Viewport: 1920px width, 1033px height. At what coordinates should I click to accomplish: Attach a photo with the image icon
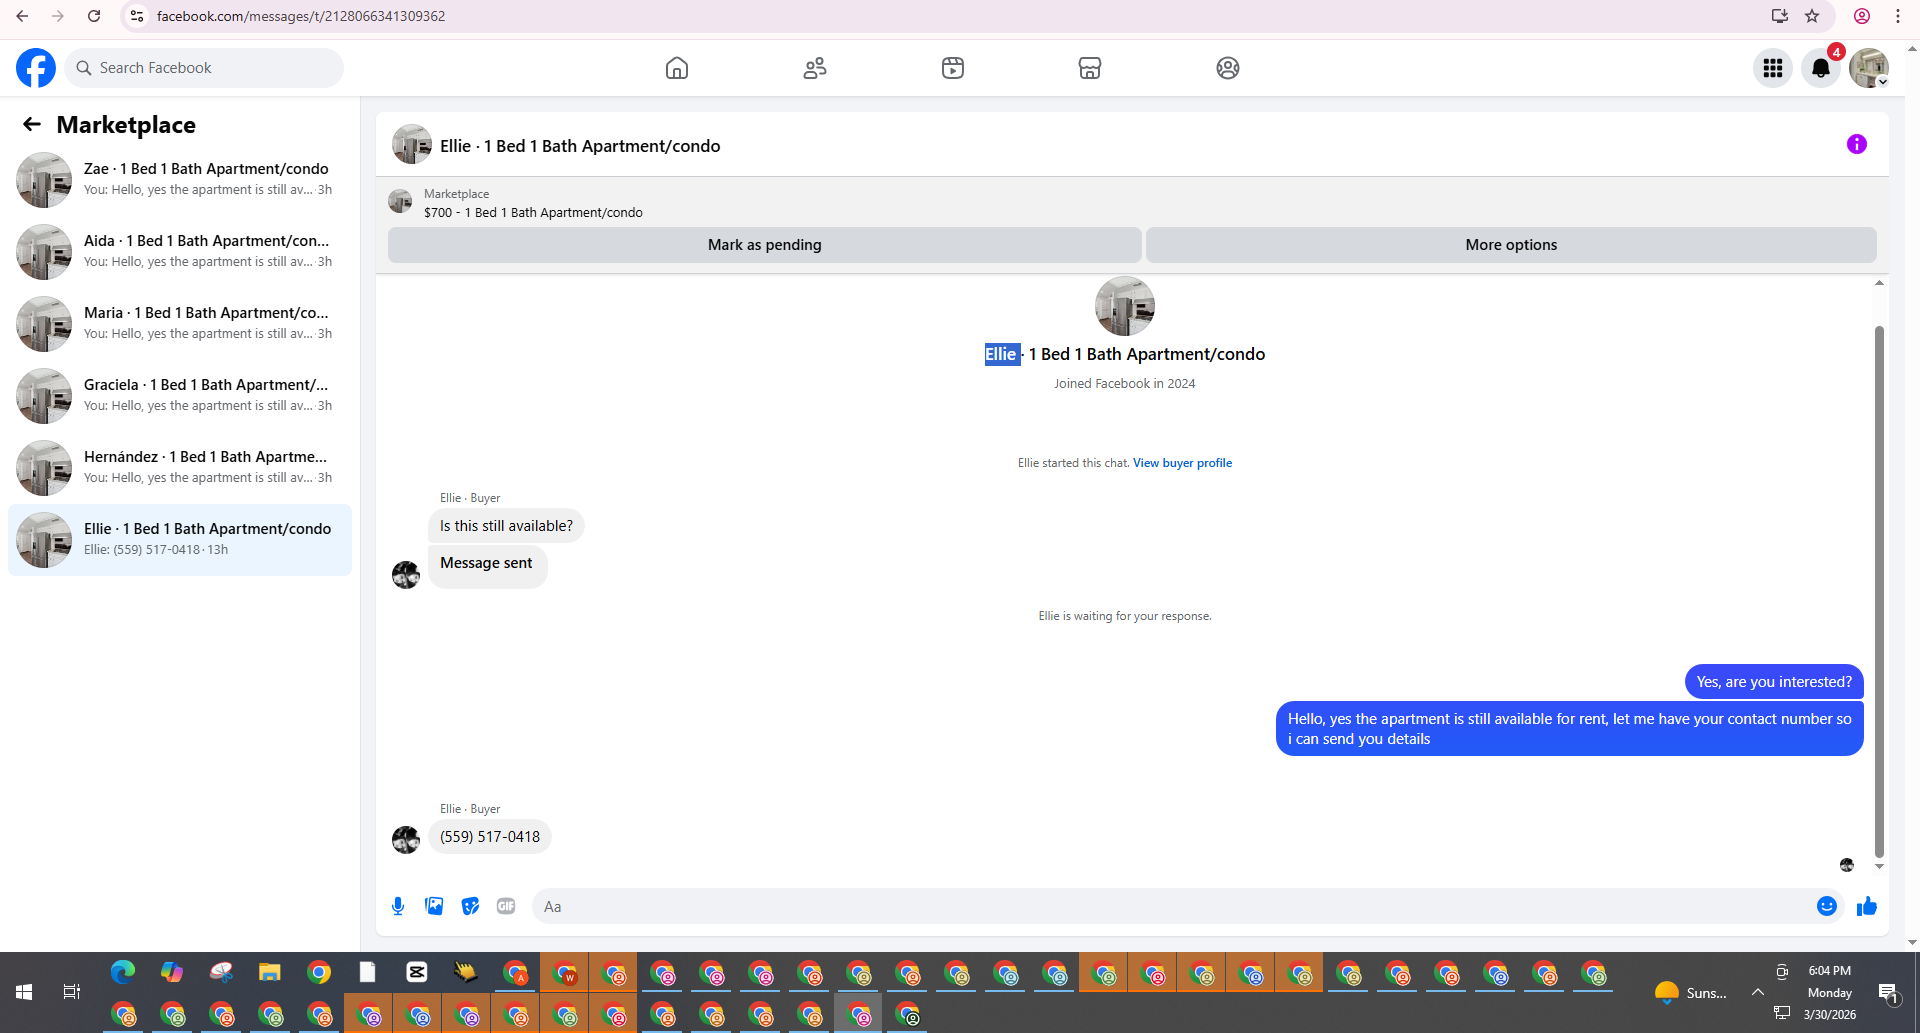tap(434, 906)
